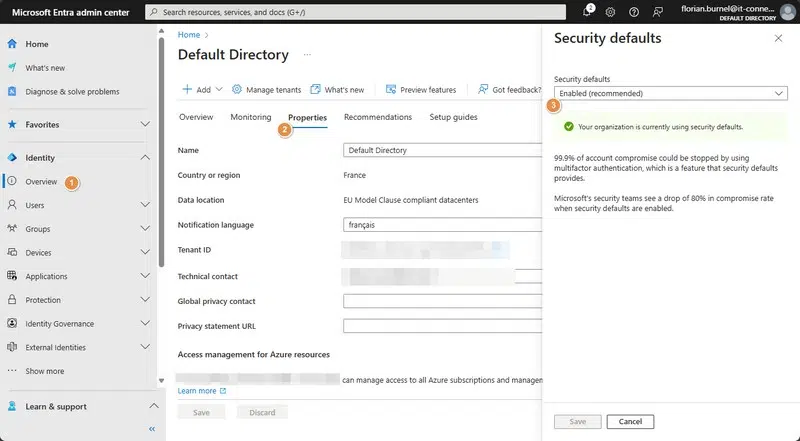800x441 pixels.
Task: Open Manage tenants from toolbar
Action: click(265, 89)
